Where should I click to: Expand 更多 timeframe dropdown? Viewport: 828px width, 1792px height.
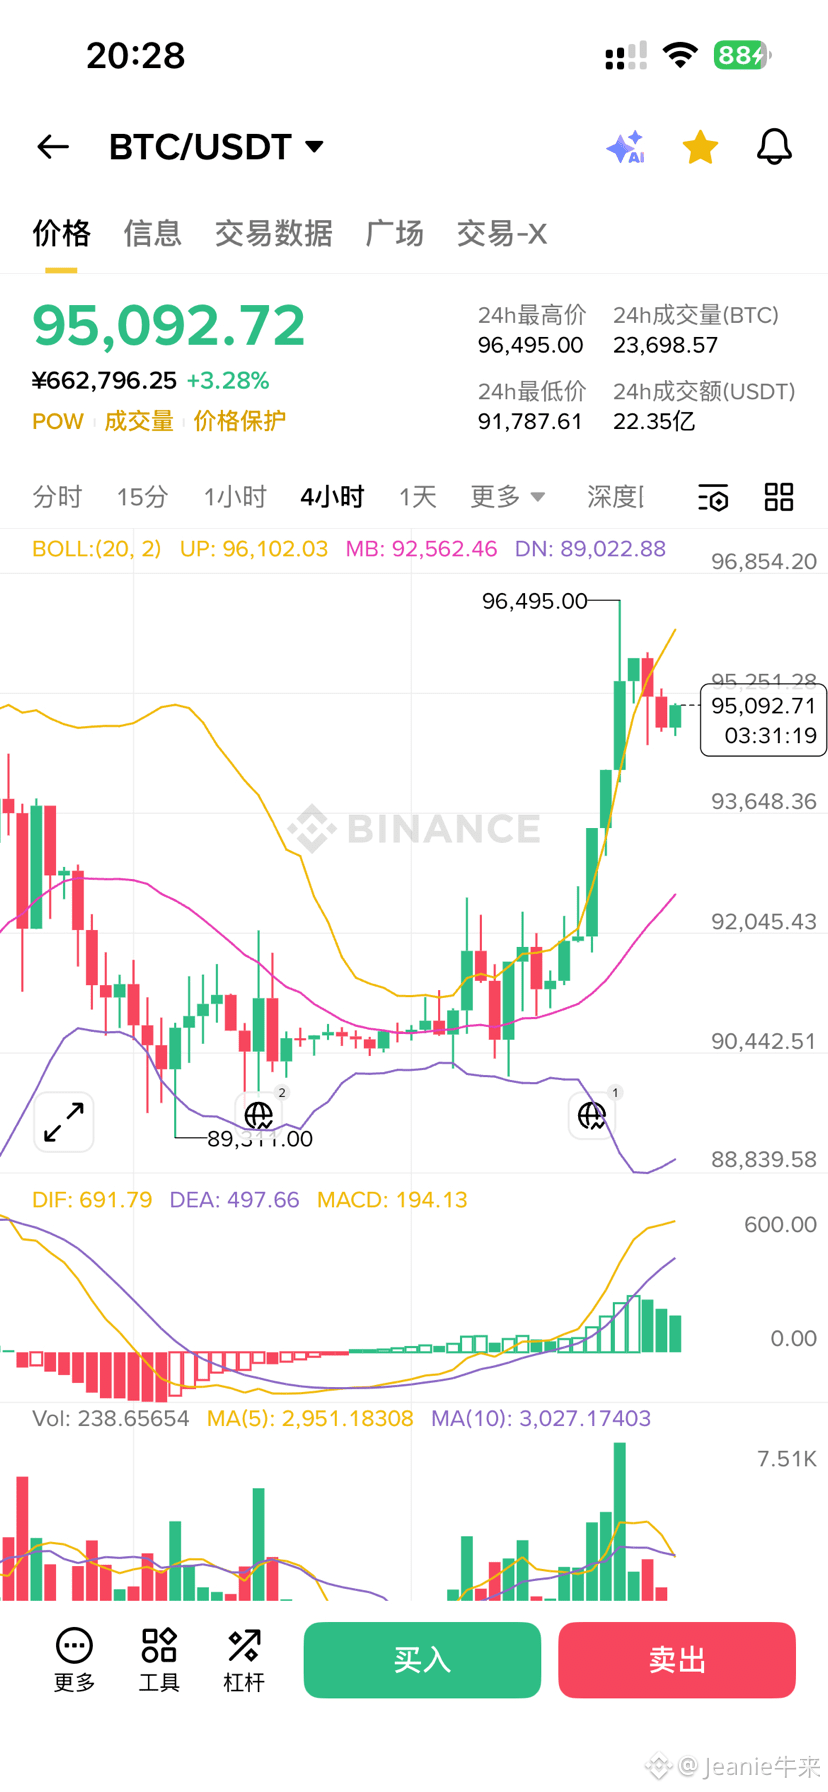(x=508, y=497)
